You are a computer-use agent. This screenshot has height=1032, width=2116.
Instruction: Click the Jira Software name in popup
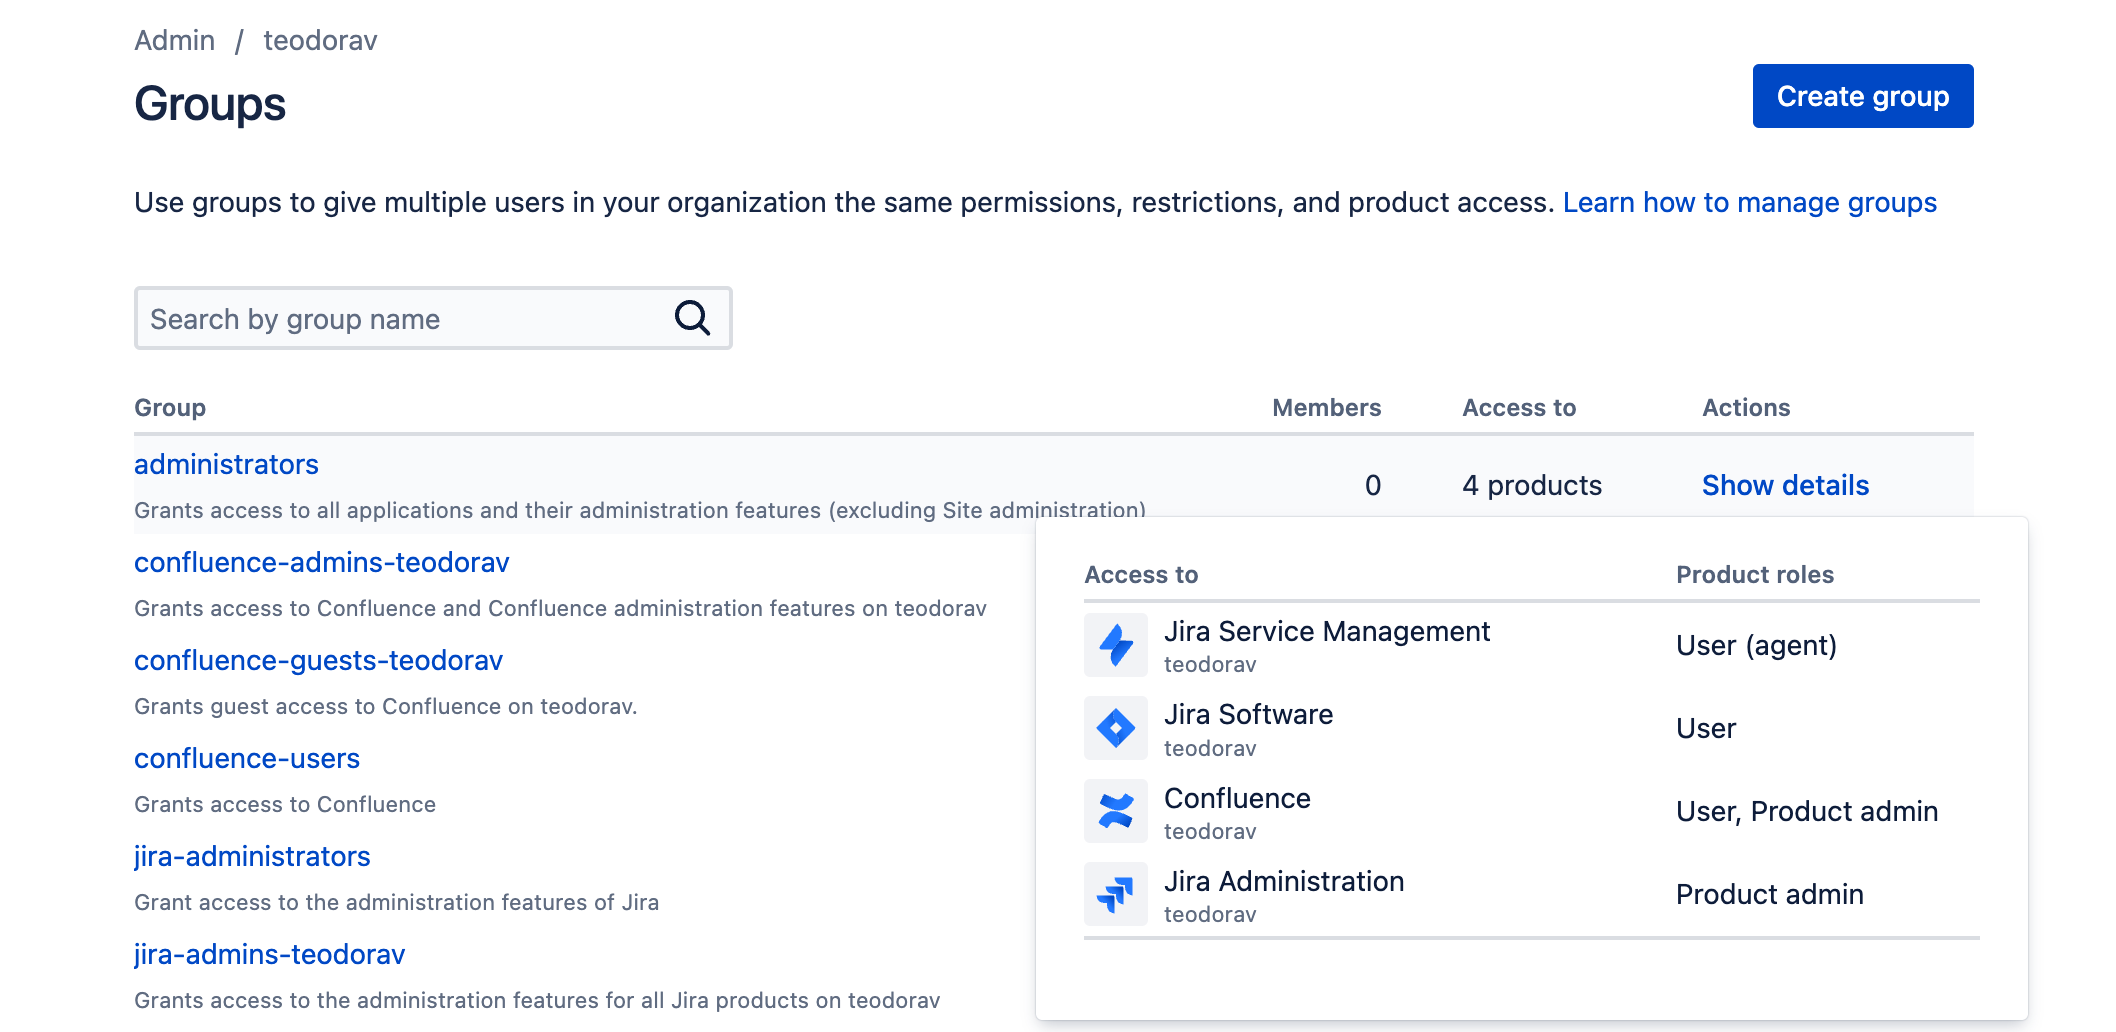point(1248,714)
